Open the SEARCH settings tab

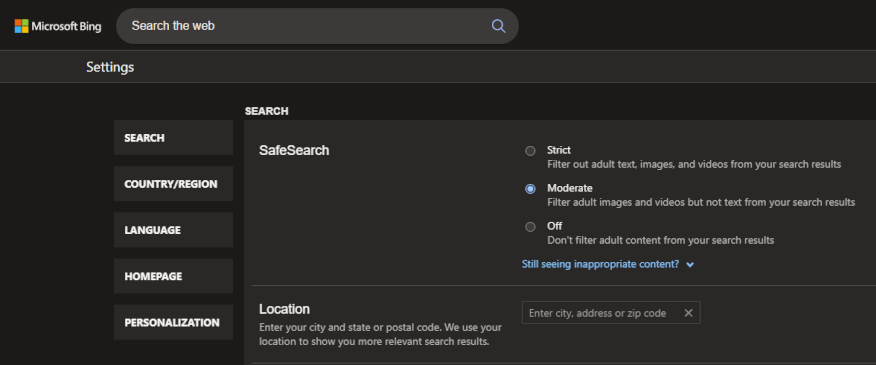pyautogui.click(x=173, y=138)
